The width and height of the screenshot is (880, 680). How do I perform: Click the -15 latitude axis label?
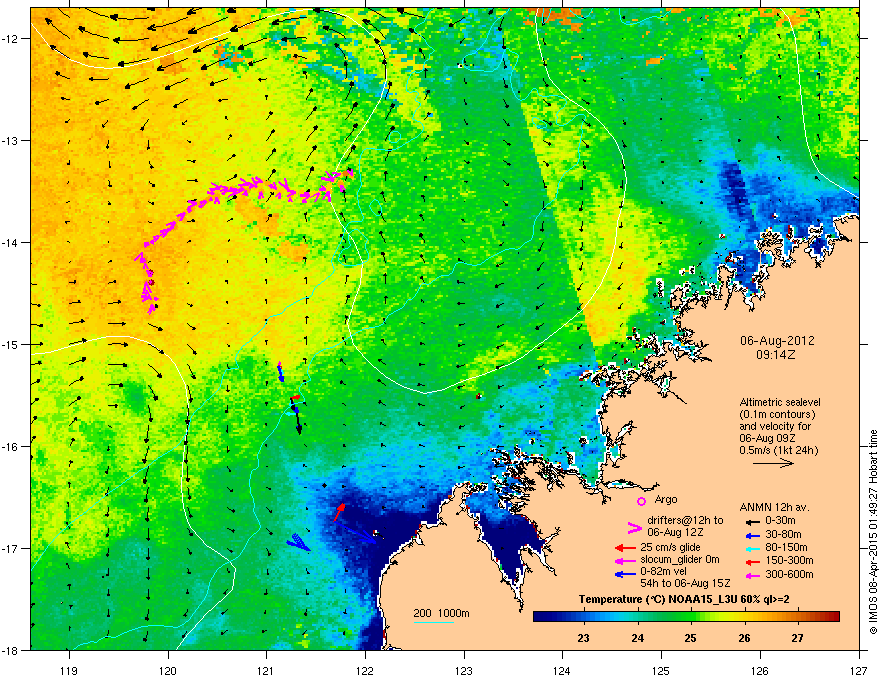(10, 344)
